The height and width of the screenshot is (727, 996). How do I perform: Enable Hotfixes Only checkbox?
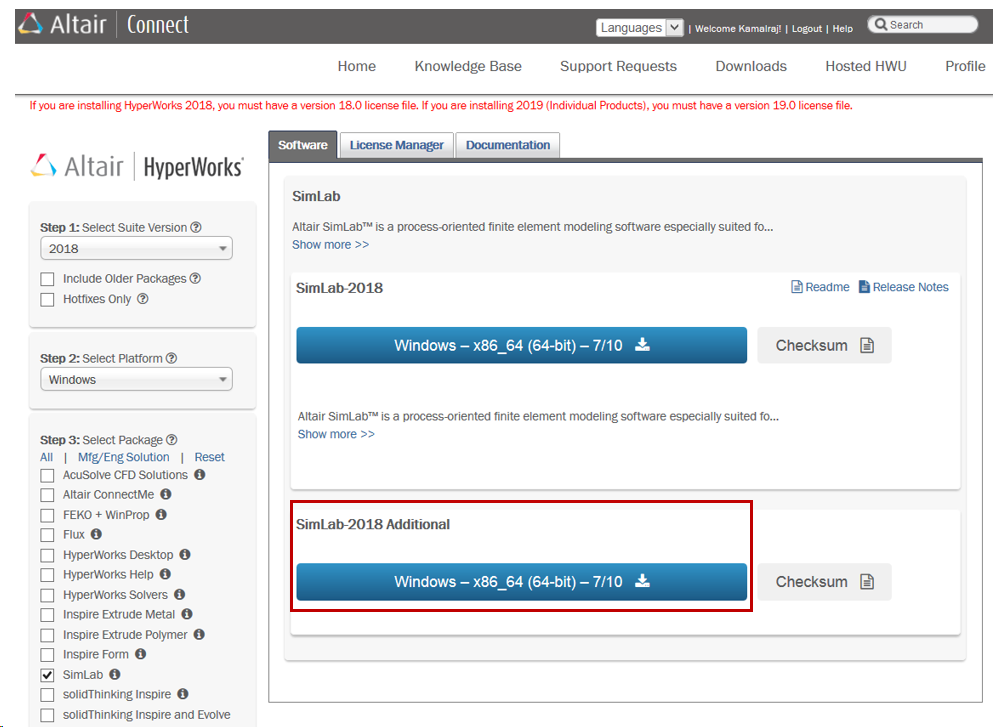coord(48,300)
